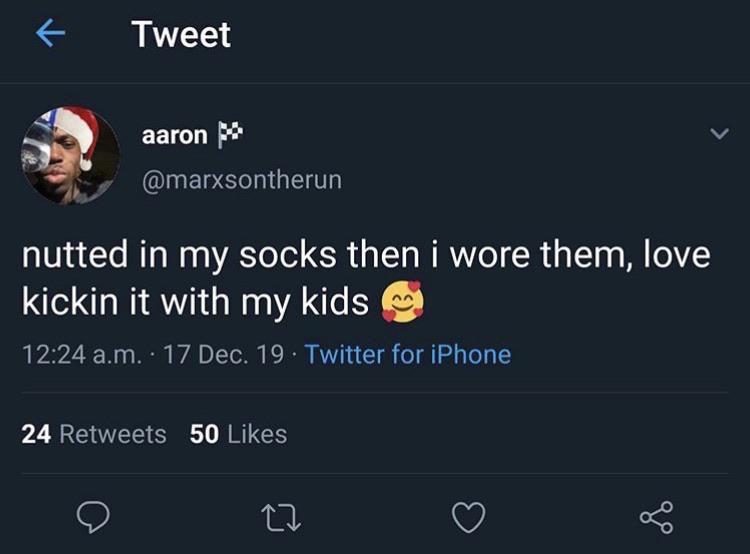Click the Twitter for iPhone link
The height and width of the screenshot is (554, 750).
408,354
